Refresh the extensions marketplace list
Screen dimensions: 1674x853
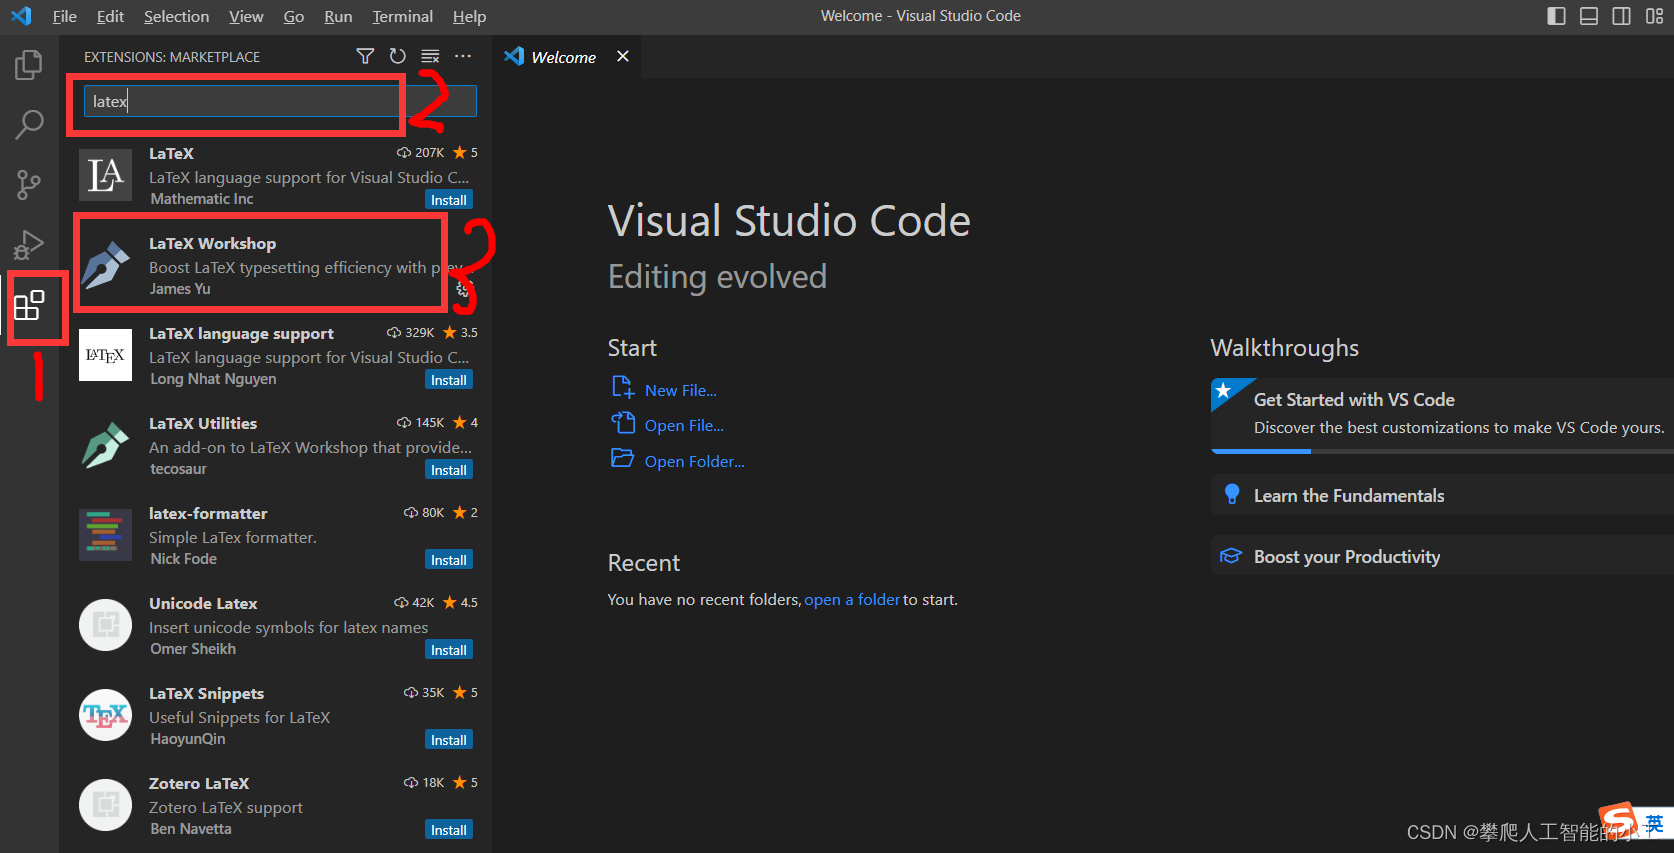397,56
